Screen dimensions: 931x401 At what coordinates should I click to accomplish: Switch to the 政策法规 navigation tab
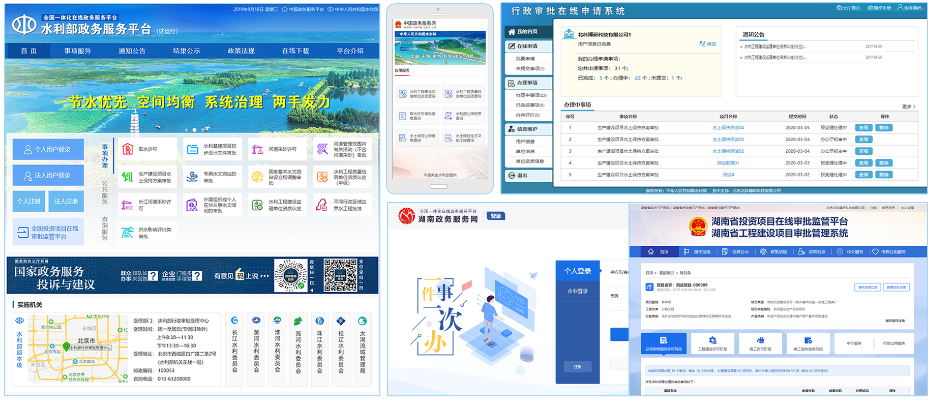click(242, 50)
